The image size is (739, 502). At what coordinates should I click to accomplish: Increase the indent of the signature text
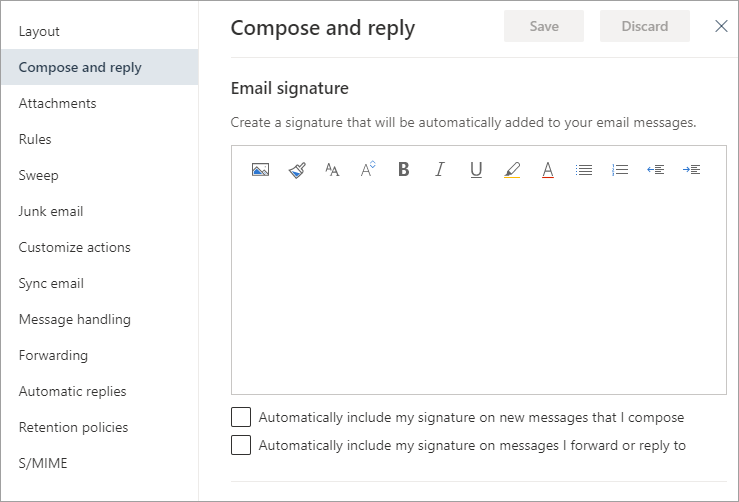point(691,170)
